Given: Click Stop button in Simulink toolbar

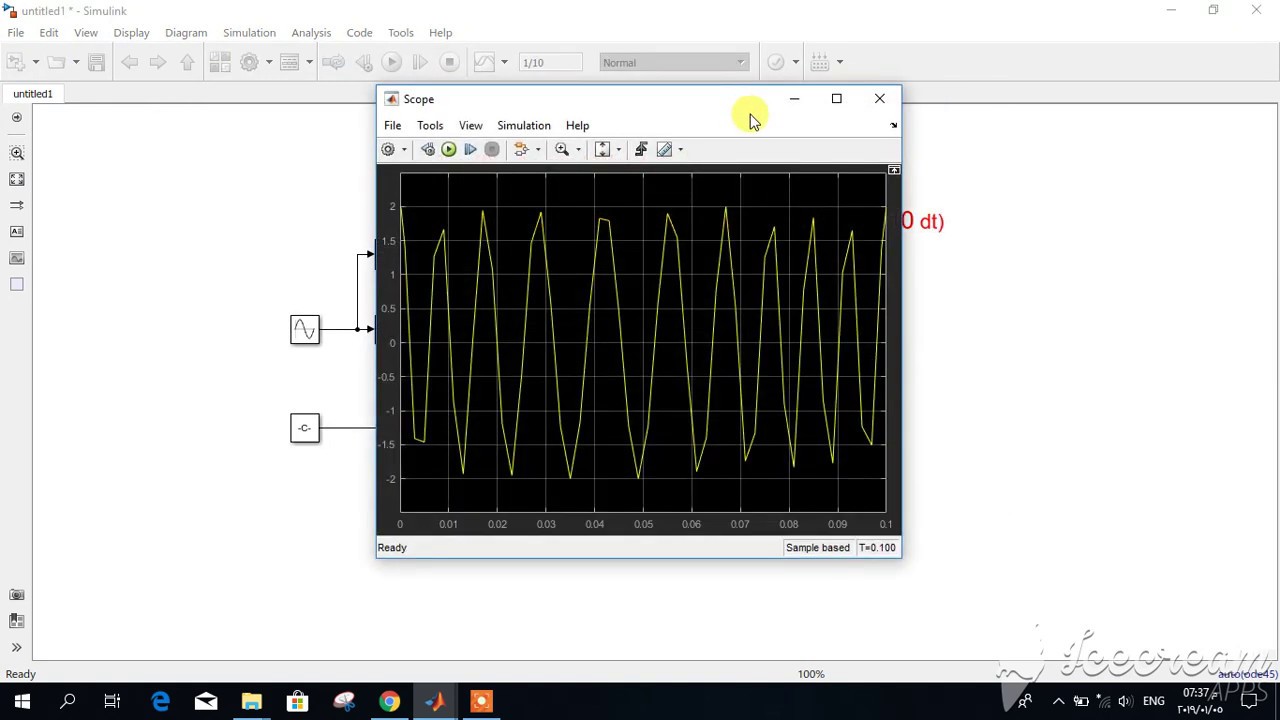Looking at the screenshot, I should (x=449, y=62).
